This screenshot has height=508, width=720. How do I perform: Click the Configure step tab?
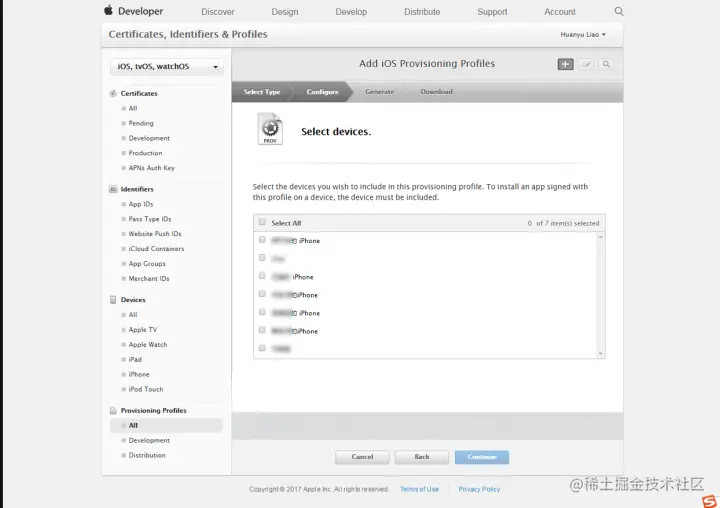point(322,92)
